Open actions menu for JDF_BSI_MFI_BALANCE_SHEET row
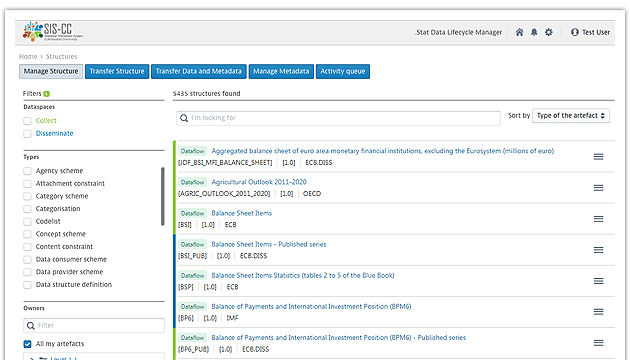 click(x=598, y=157)
